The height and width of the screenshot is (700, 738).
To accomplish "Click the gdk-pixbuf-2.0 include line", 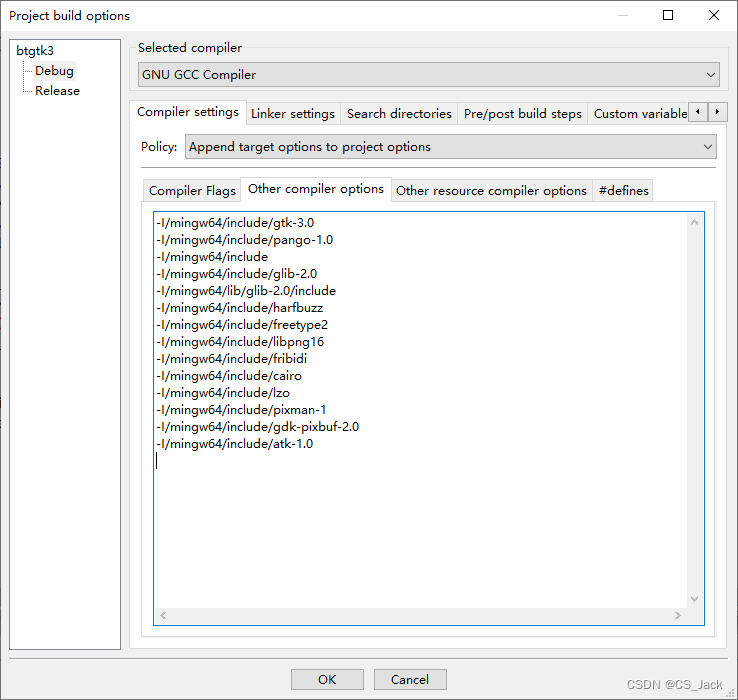I will click(x=257, y=426).
